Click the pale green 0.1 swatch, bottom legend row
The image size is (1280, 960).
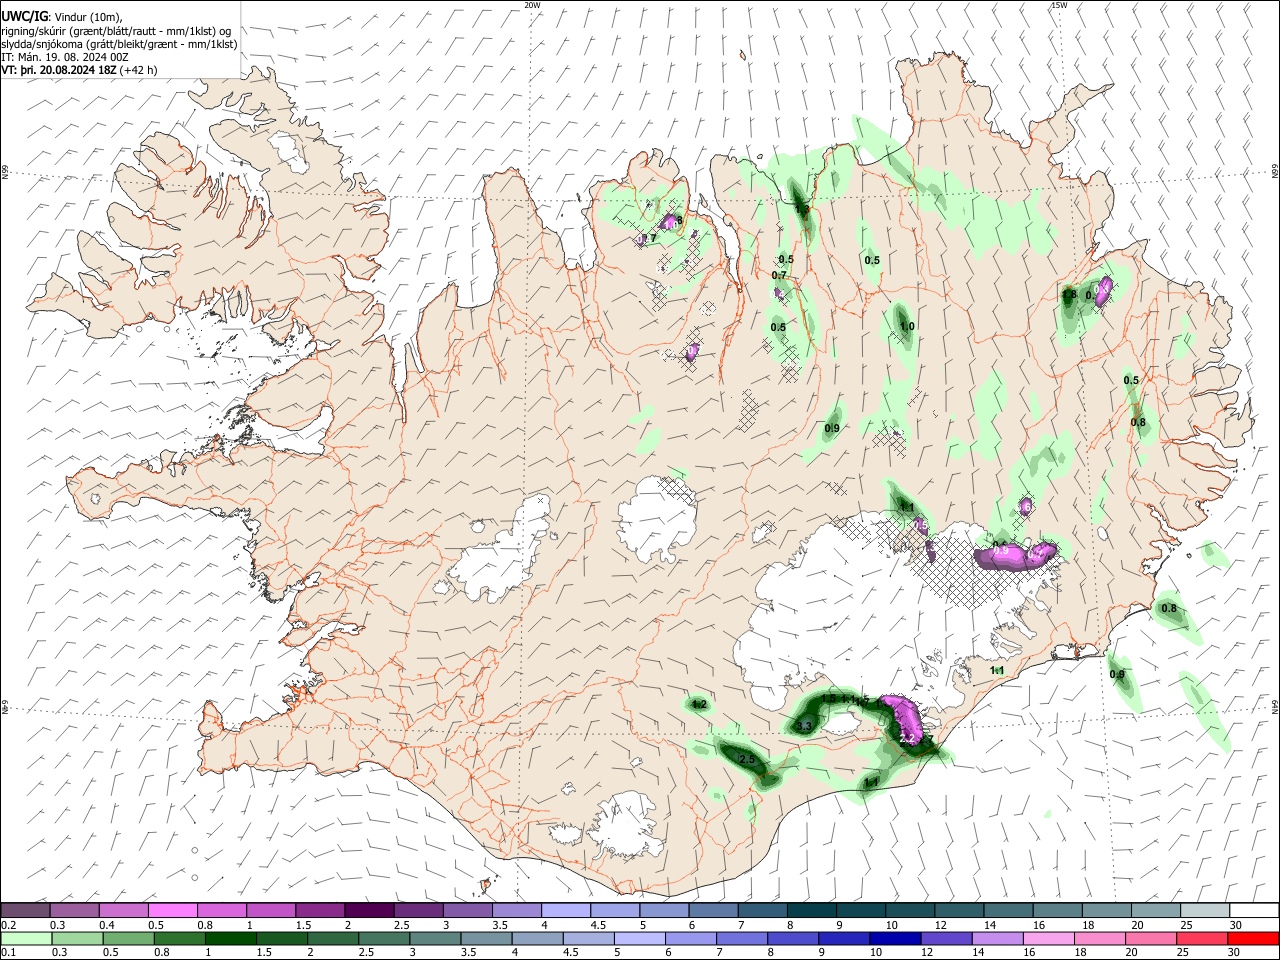[26, 938]
